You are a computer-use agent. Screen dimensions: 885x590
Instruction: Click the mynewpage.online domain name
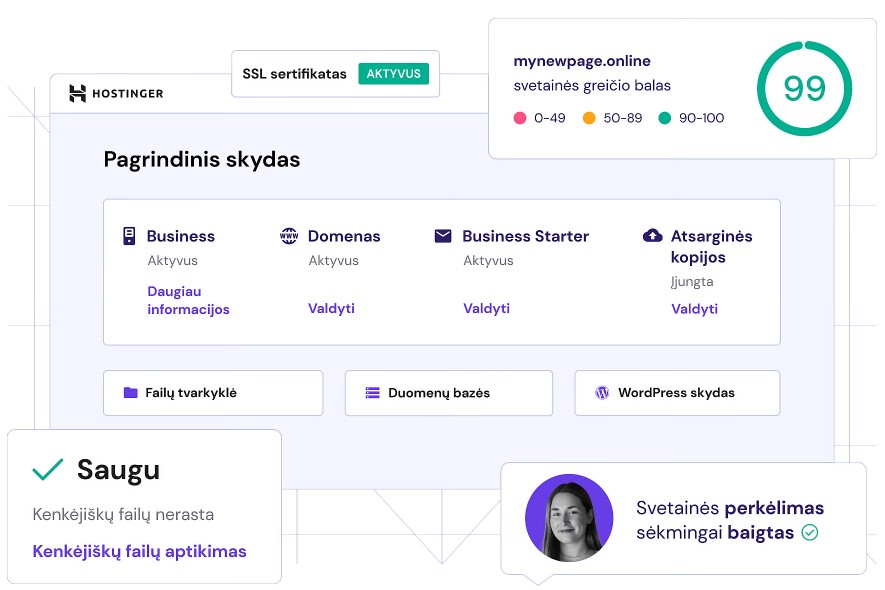click(582, 61)
